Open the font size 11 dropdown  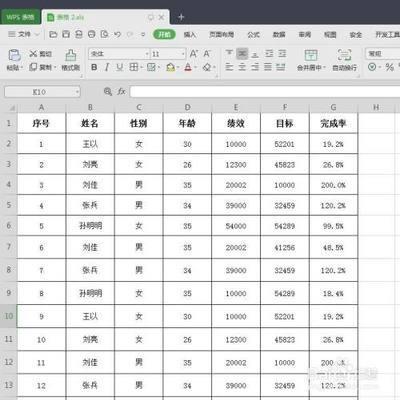click(x=183, y=54)
